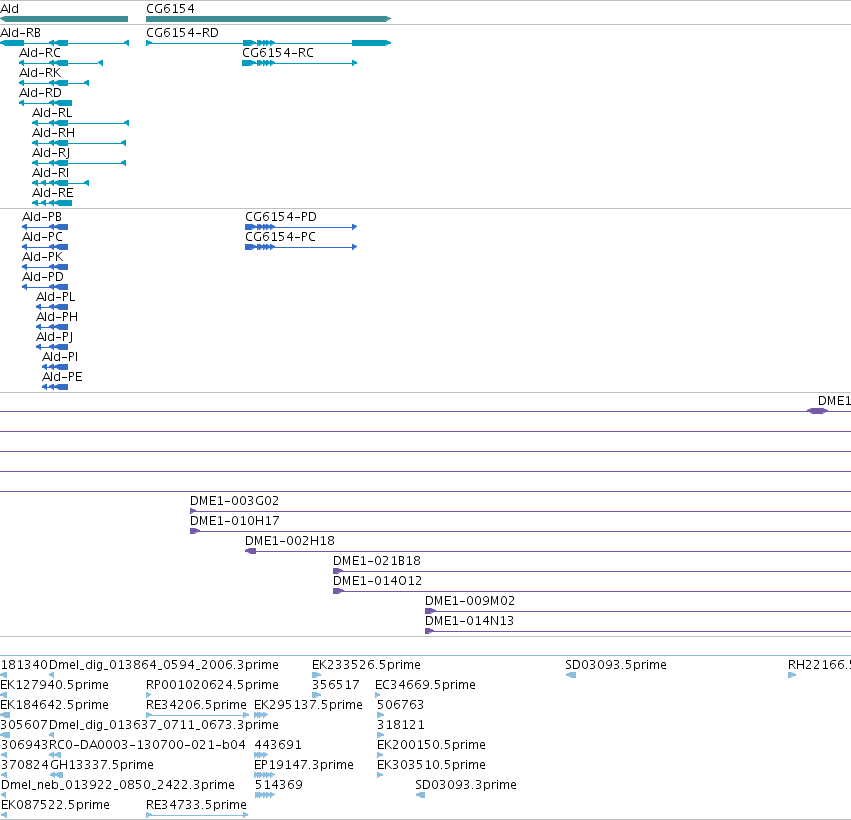Image resolution: width=851 pixels, height=820 pixels.
Task: Select the RE34206.5prime EST
Action: click(198, 715)
